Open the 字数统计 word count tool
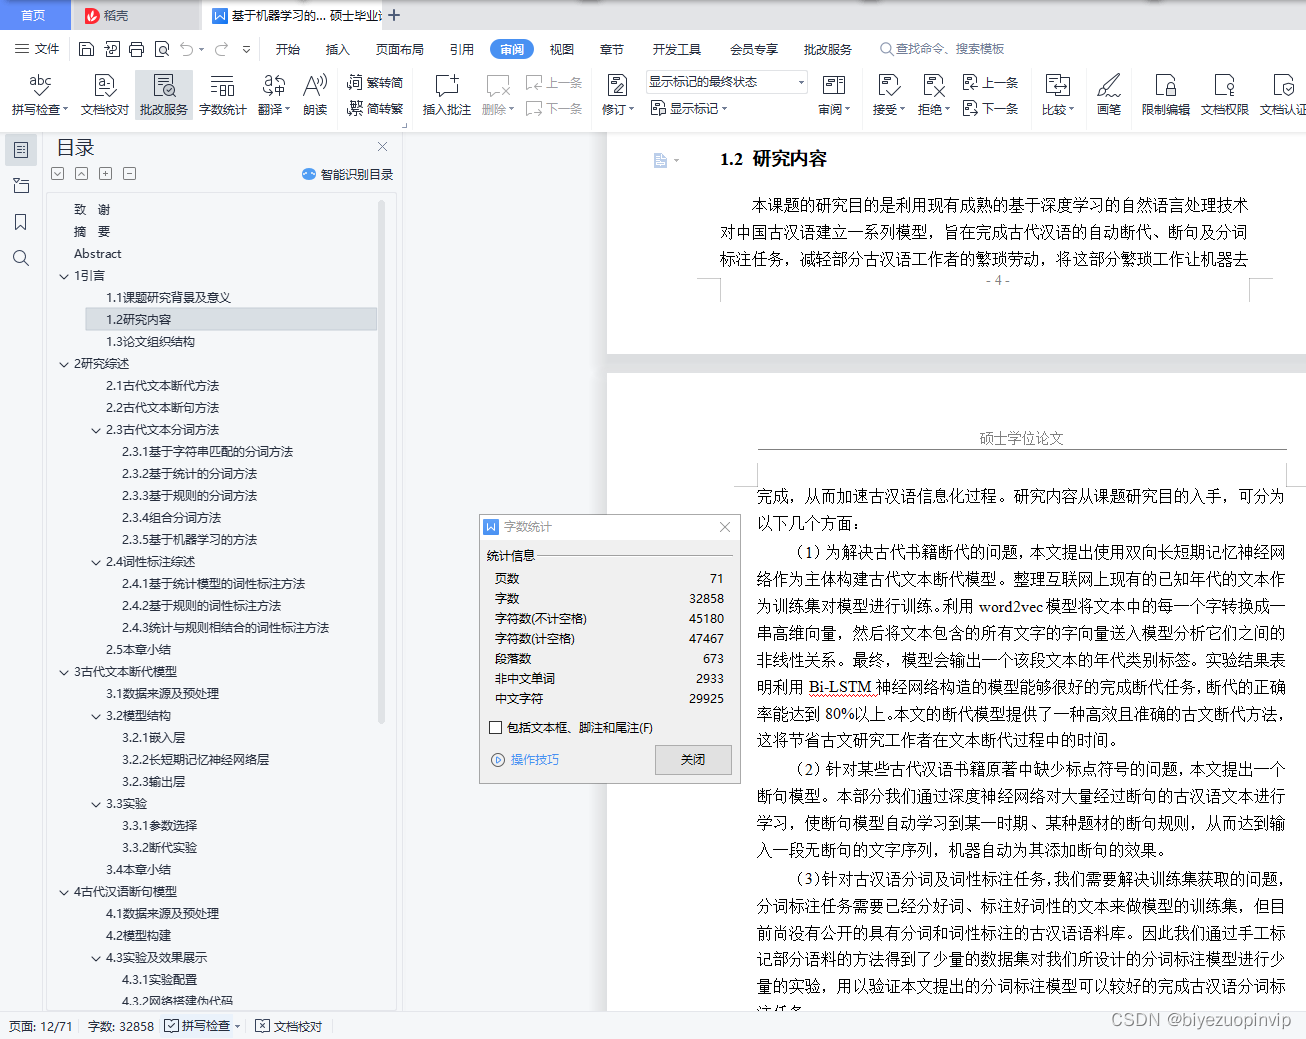 tap(222, 93)
